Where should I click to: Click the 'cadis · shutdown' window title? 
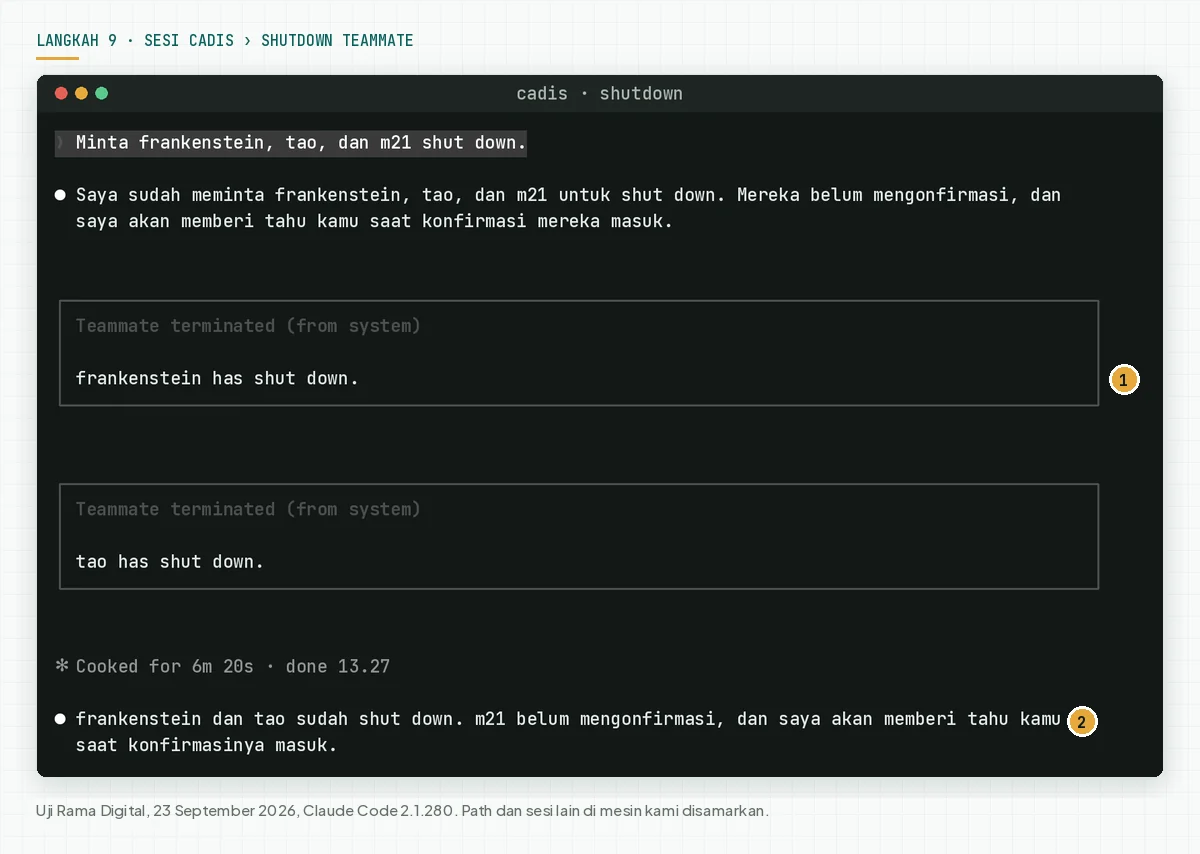coord(599,94)
